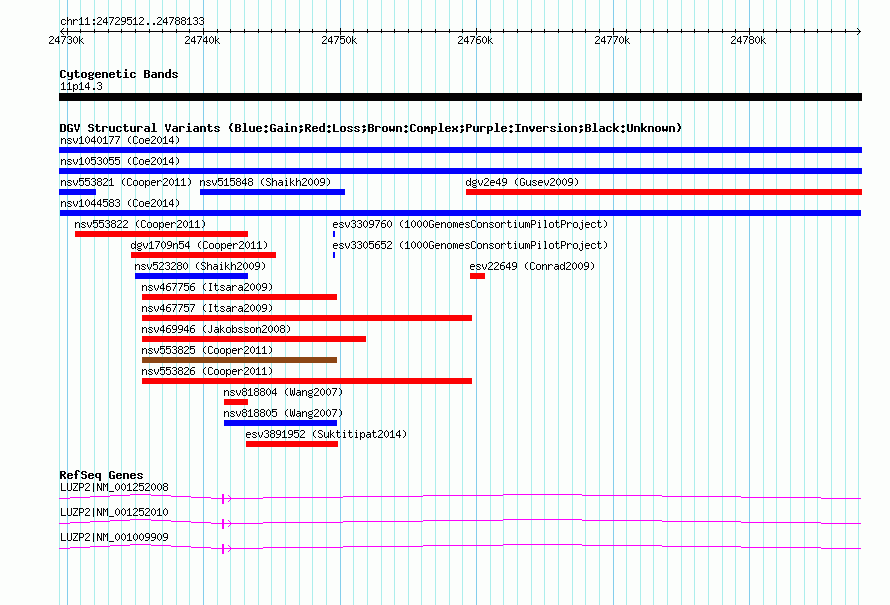Click the tiny blue esv3305652 marker
Image resolution: width=890 pixels, height=605 pixels.
click(334, 255)
